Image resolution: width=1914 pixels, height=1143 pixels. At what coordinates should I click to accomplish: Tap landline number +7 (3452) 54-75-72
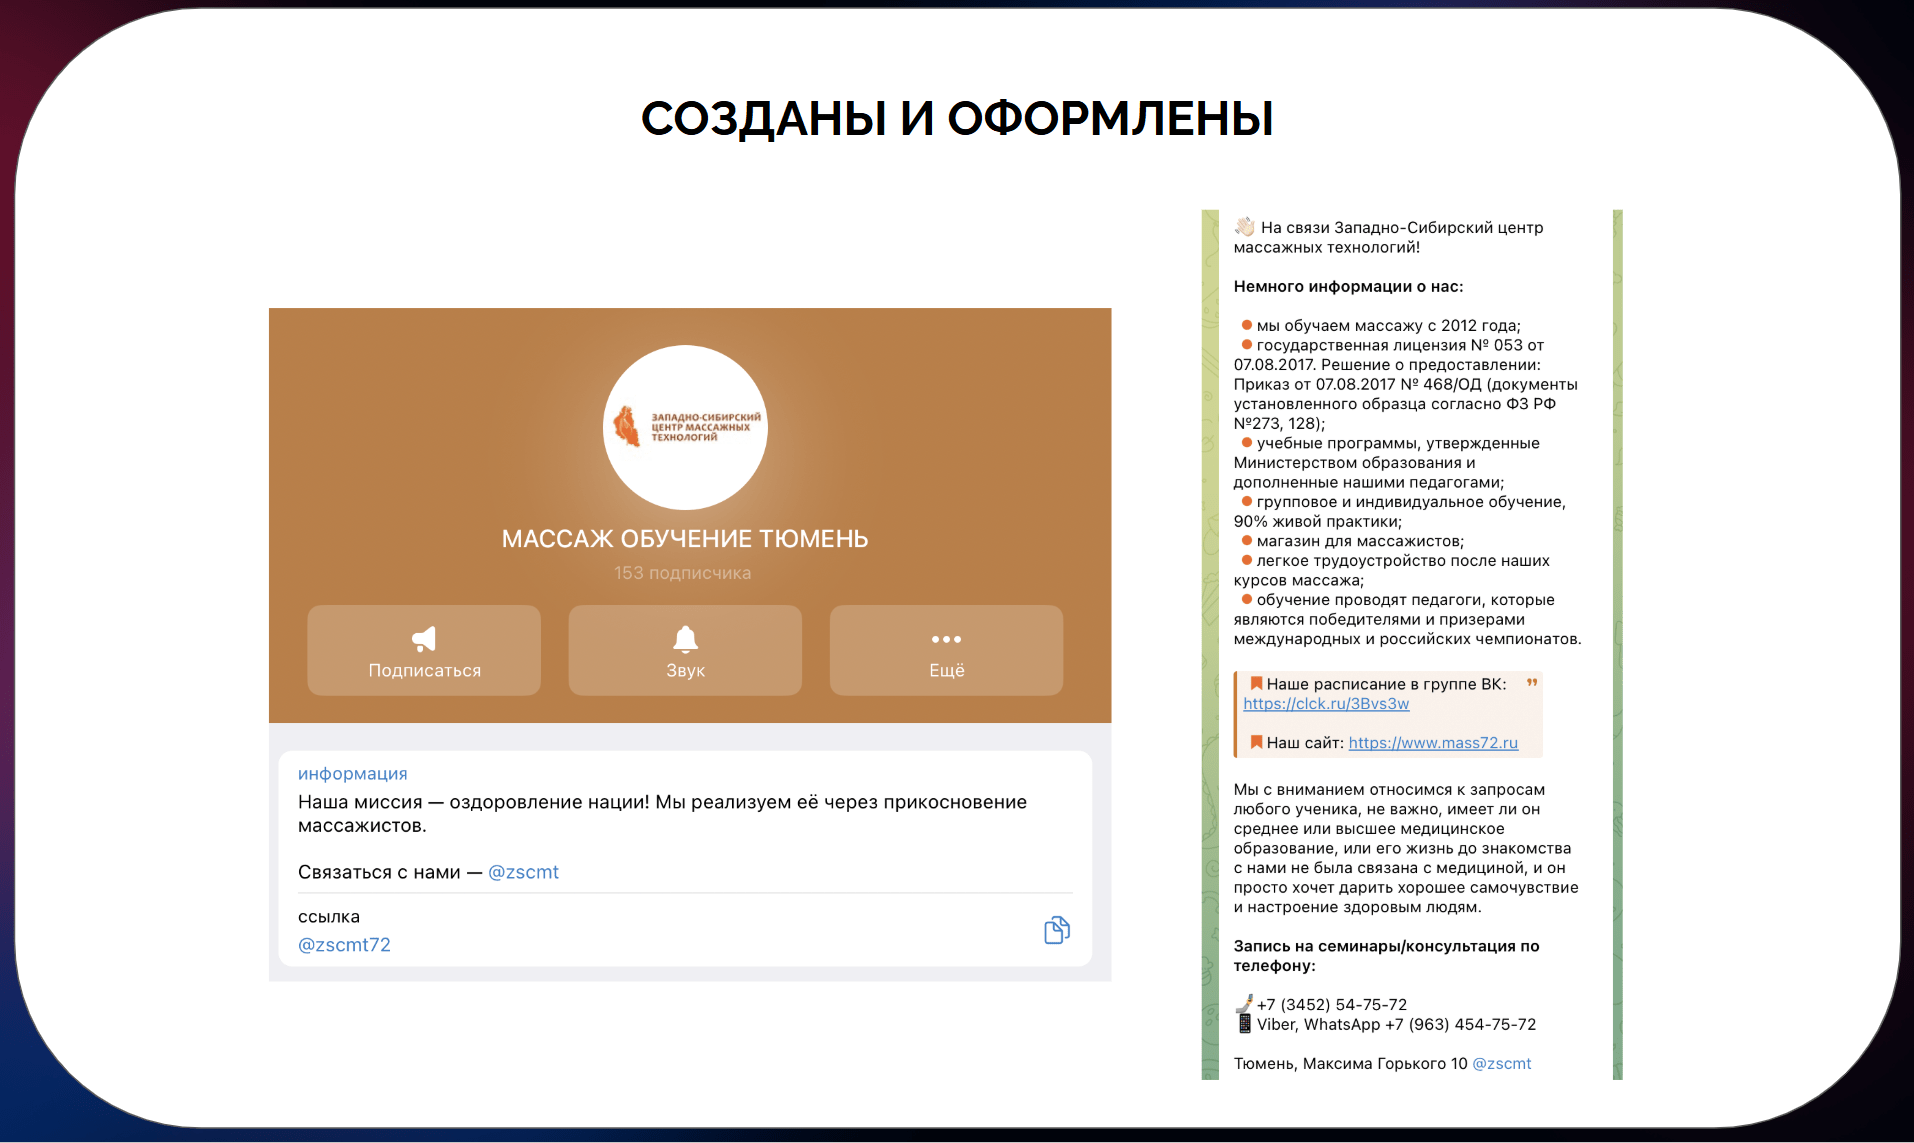pyautogui.click(x=1332, y=1005)
